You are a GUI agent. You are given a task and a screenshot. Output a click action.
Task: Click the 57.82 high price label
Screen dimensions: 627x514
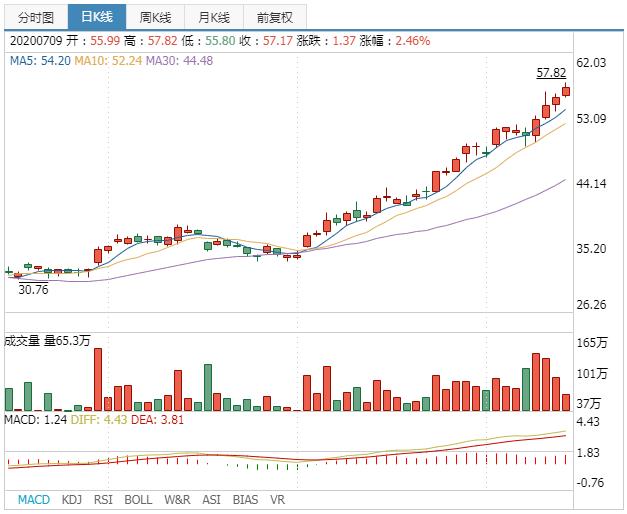coord(551,73)
